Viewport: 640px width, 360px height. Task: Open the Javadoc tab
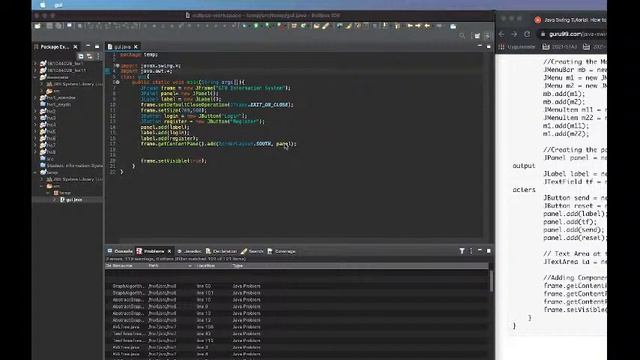coord(190,251)
